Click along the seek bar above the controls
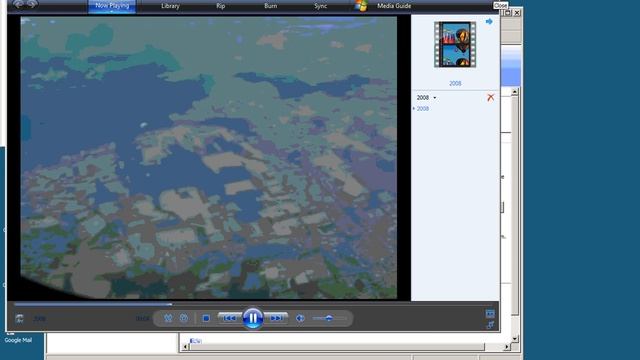The image size is (640, 360). click(253, 304)
